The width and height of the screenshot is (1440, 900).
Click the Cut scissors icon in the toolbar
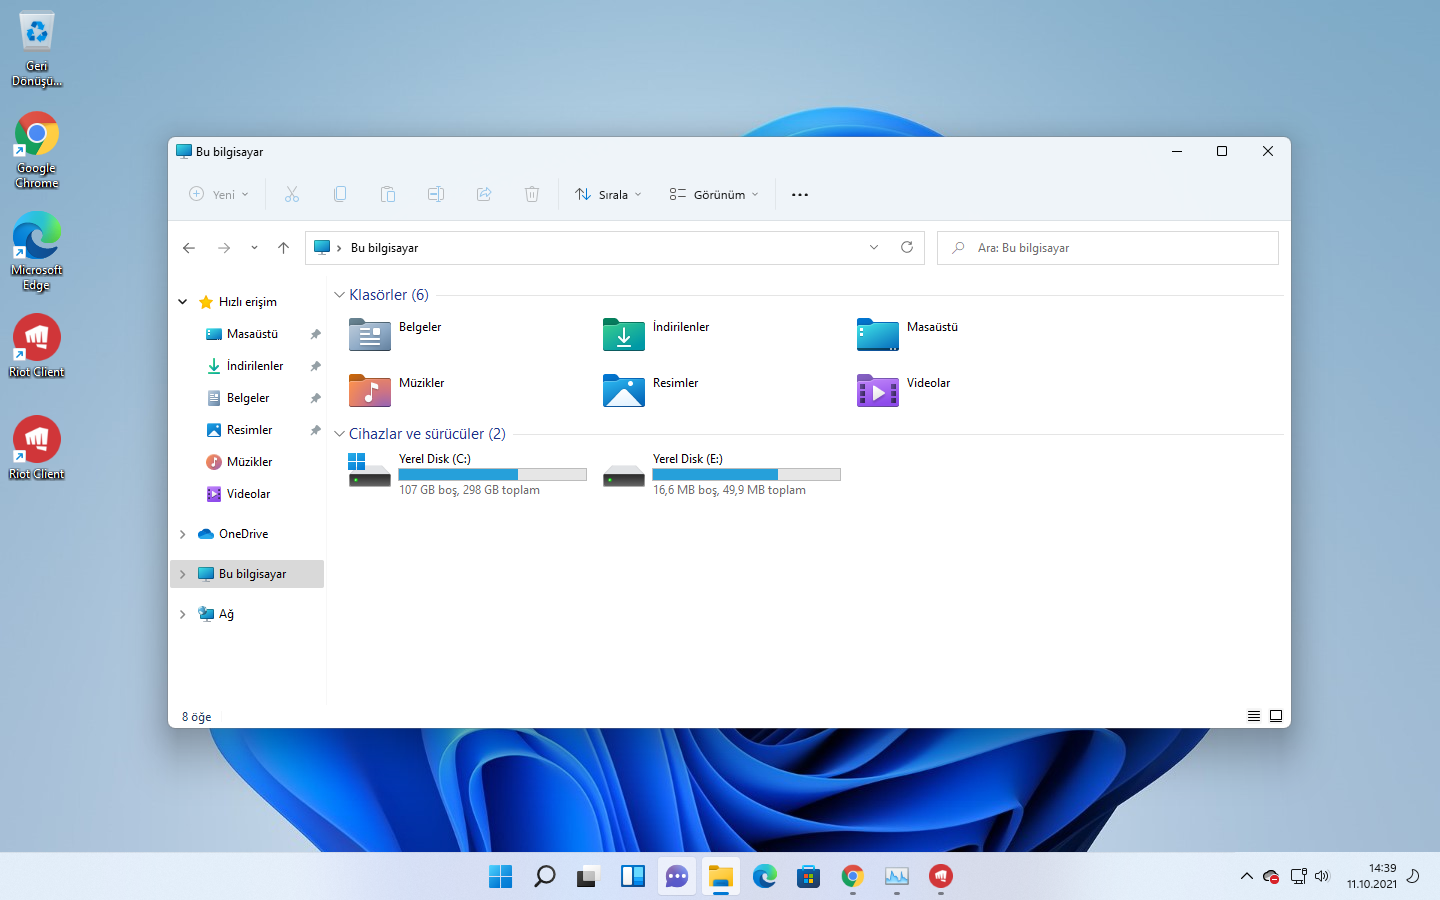click(292, 194)
